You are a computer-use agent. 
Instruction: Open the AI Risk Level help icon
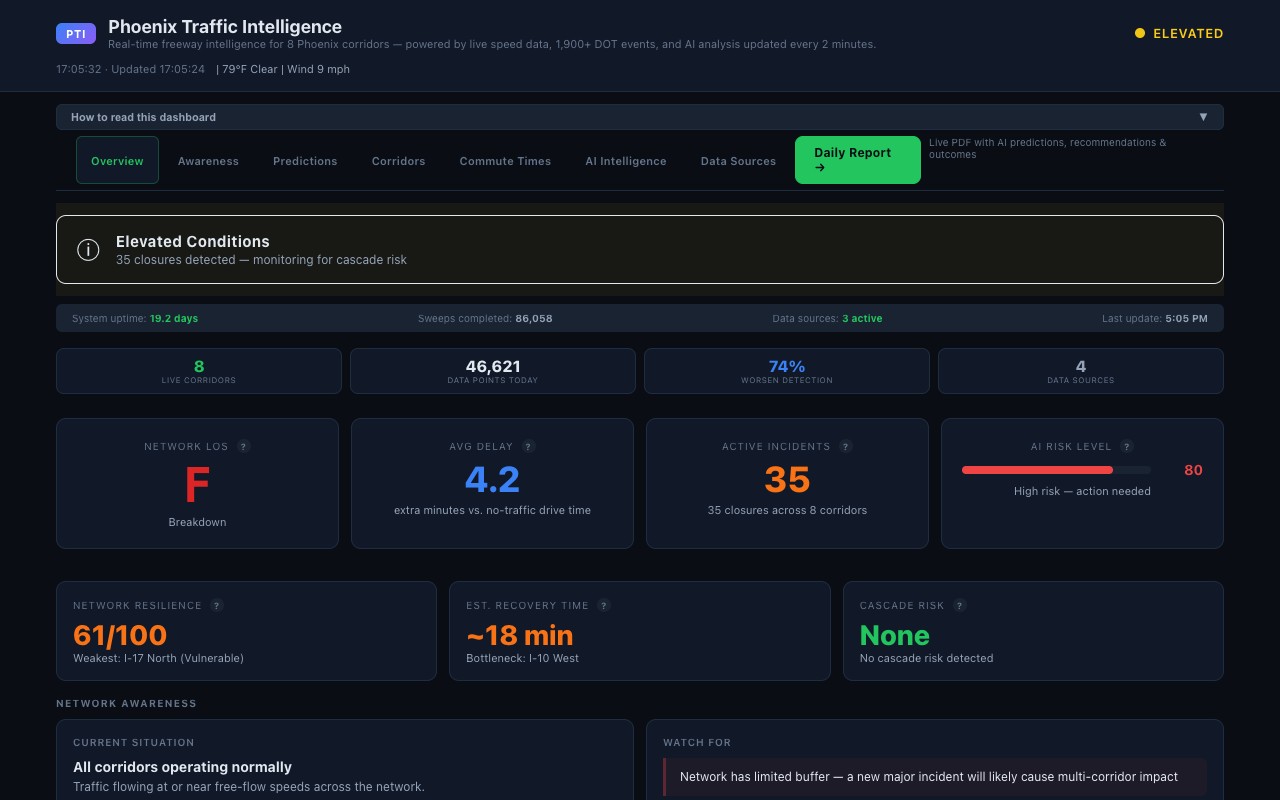pyautogui.click(x=1127, y=446)
